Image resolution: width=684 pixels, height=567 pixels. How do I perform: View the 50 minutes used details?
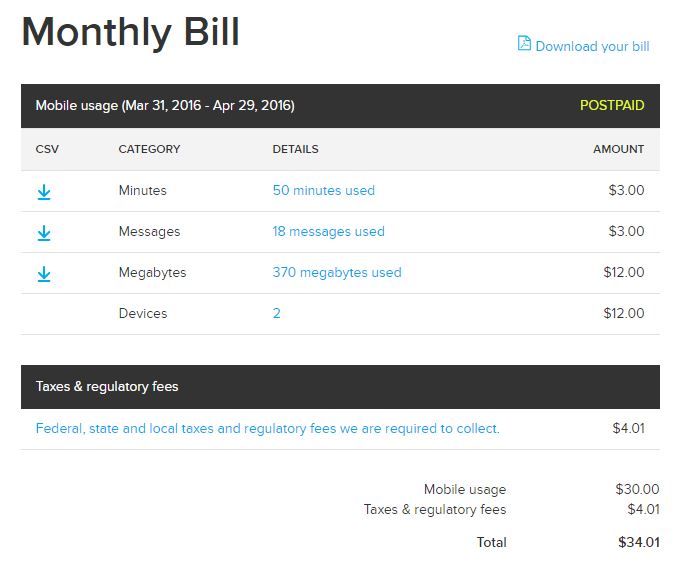pos(323,190)
